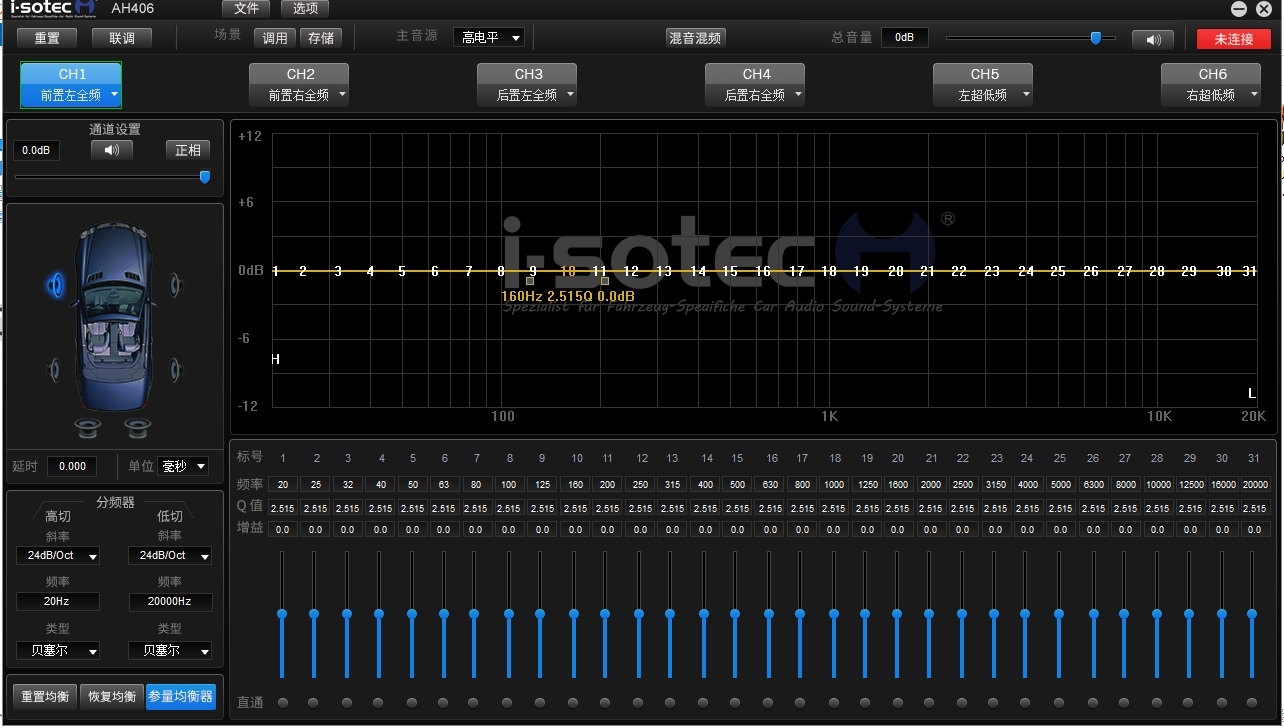This screenshot has height=728, width=1284.
Task: Toggle the 直通 bypass dot for band 31
Action: (1251, 702)
